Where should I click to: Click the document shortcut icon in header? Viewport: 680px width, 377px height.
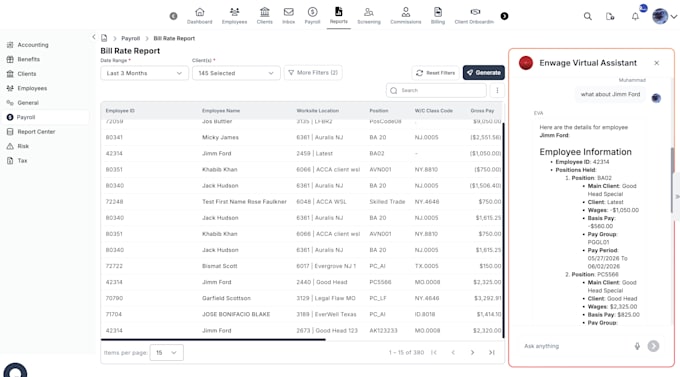pyautogui.click(x=610, y=16)
